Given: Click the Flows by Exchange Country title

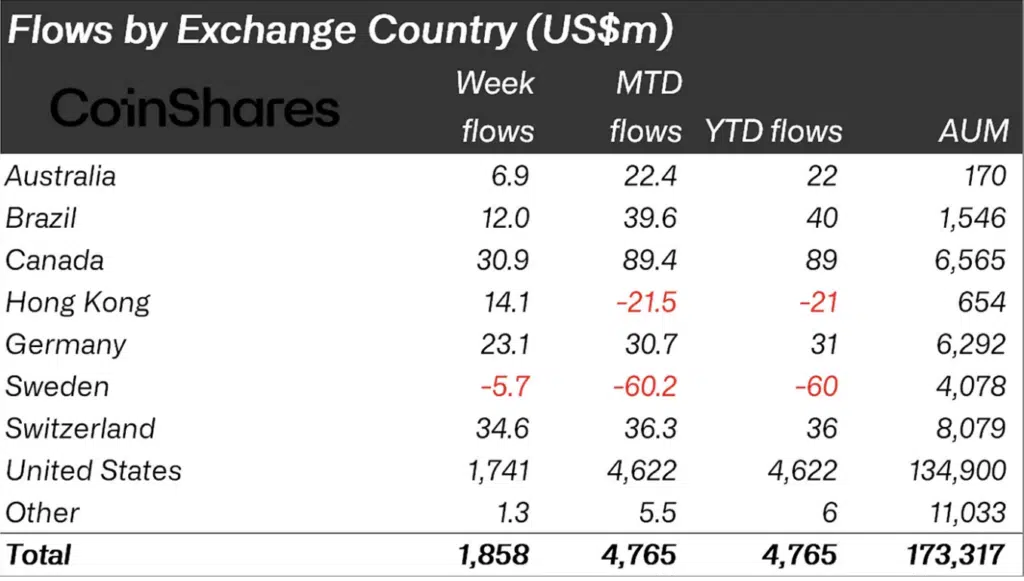Looking at the screenshot, I should pyautogui.click(x=340, y=30).
